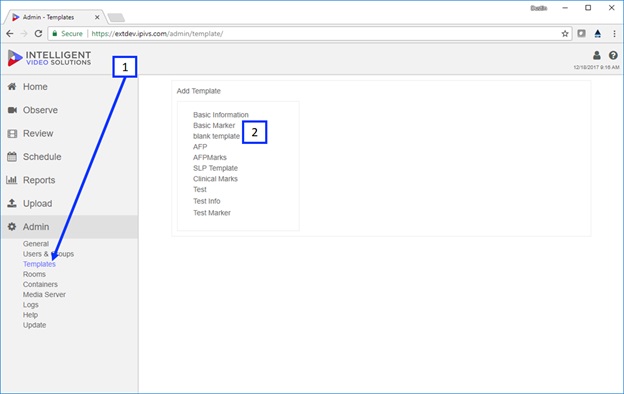The width and height of the screenshot is (624, 394).
Task: Open Update admin submenu
Action: point(34,325)
